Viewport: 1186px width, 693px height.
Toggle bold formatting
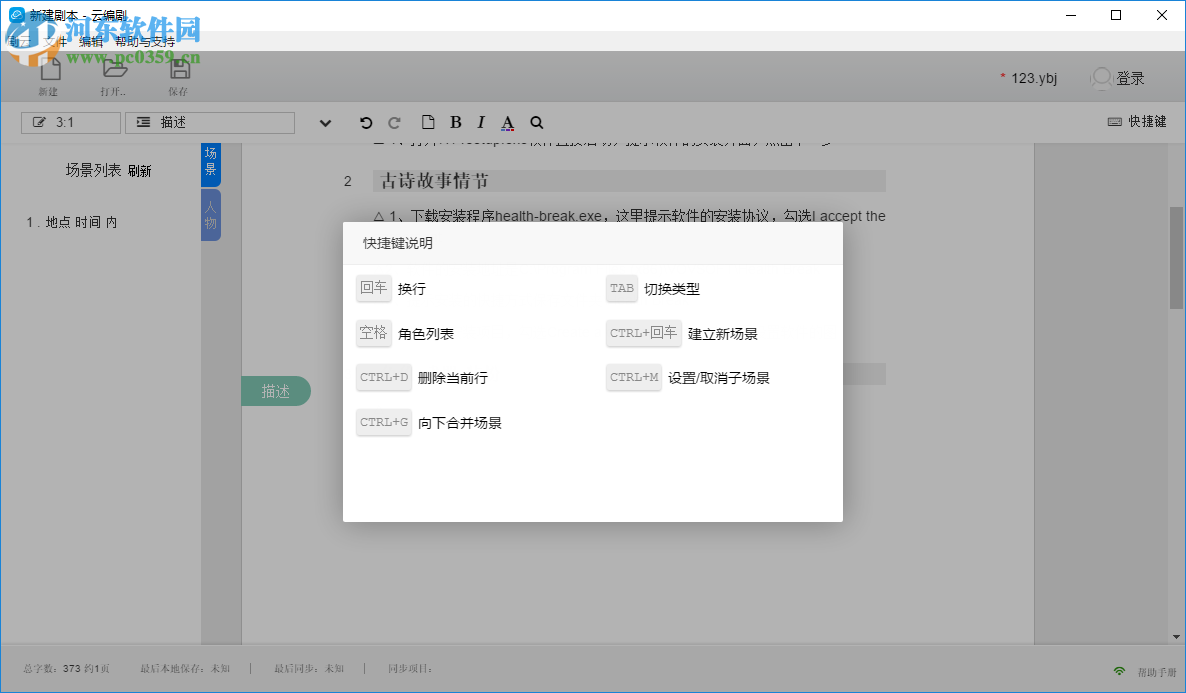click(x=455, y=122)
